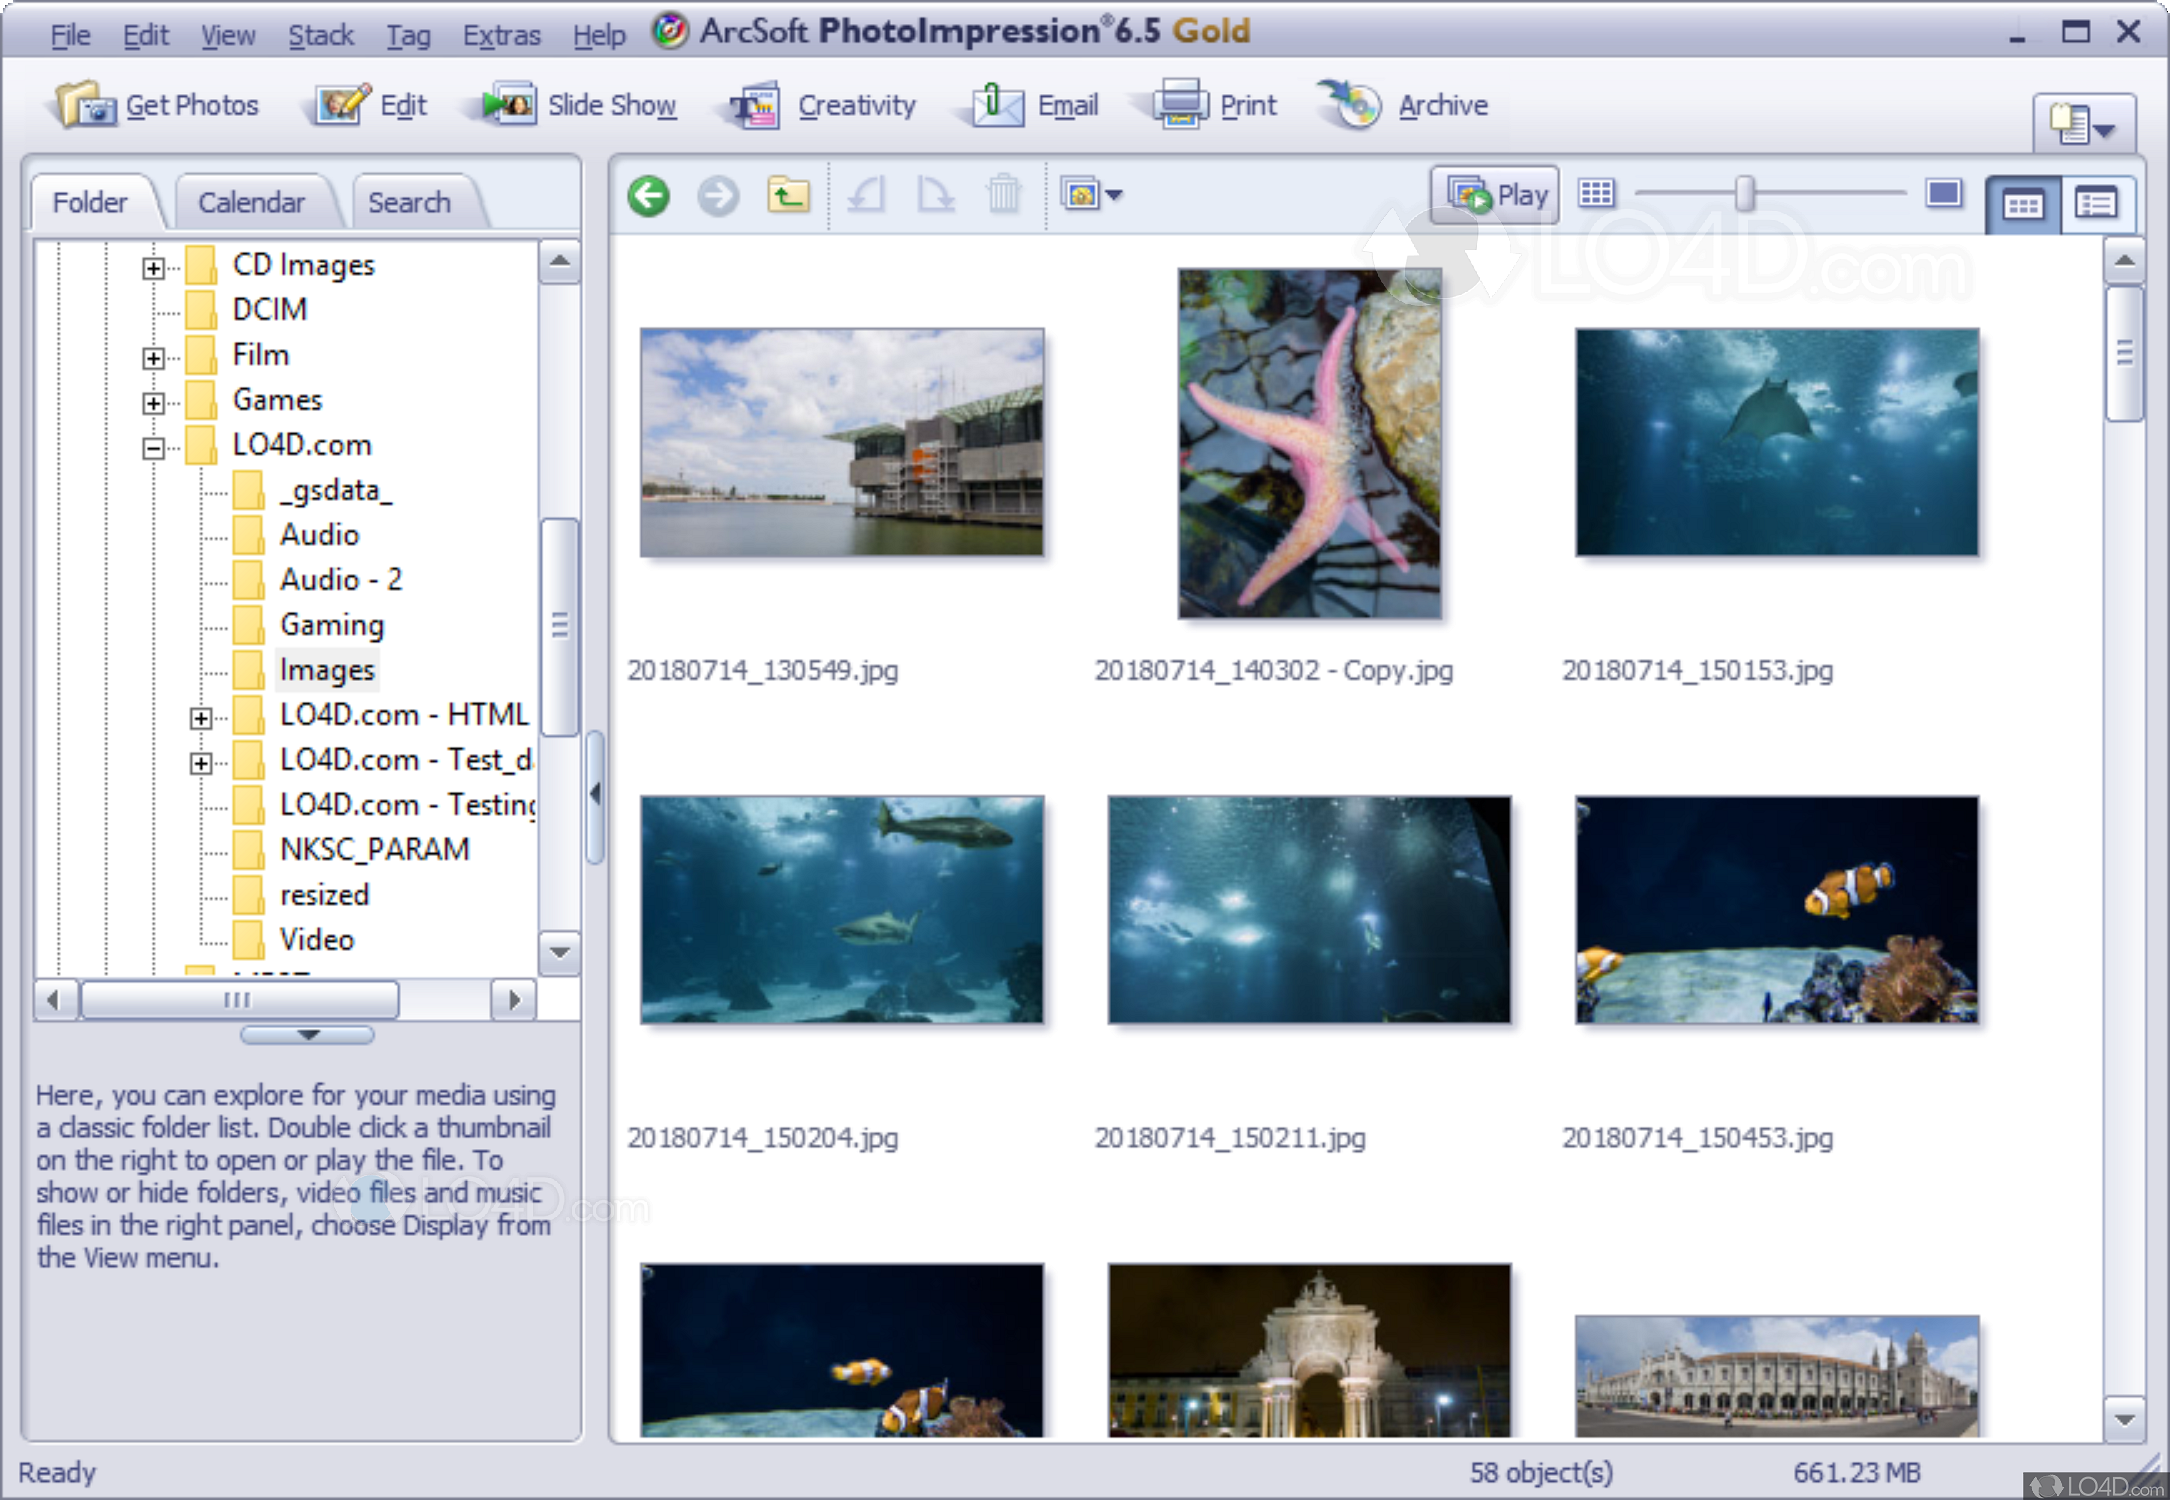
Task: Click the green Back navigation arrow
Action: (648, 195)
